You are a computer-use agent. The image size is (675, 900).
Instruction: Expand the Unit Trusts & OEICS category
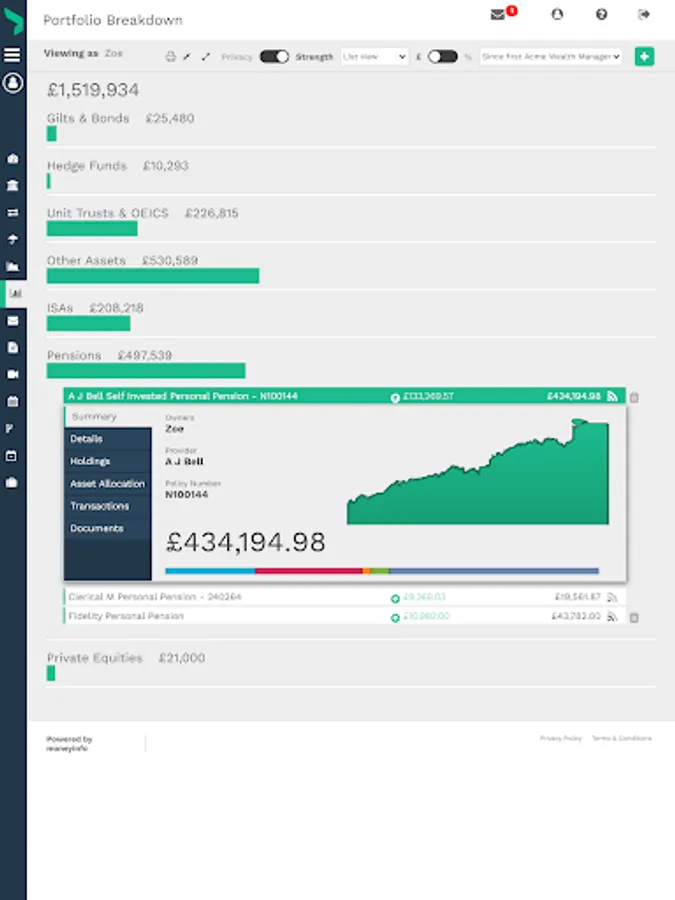pyautogui.click(x=108, y=213)
